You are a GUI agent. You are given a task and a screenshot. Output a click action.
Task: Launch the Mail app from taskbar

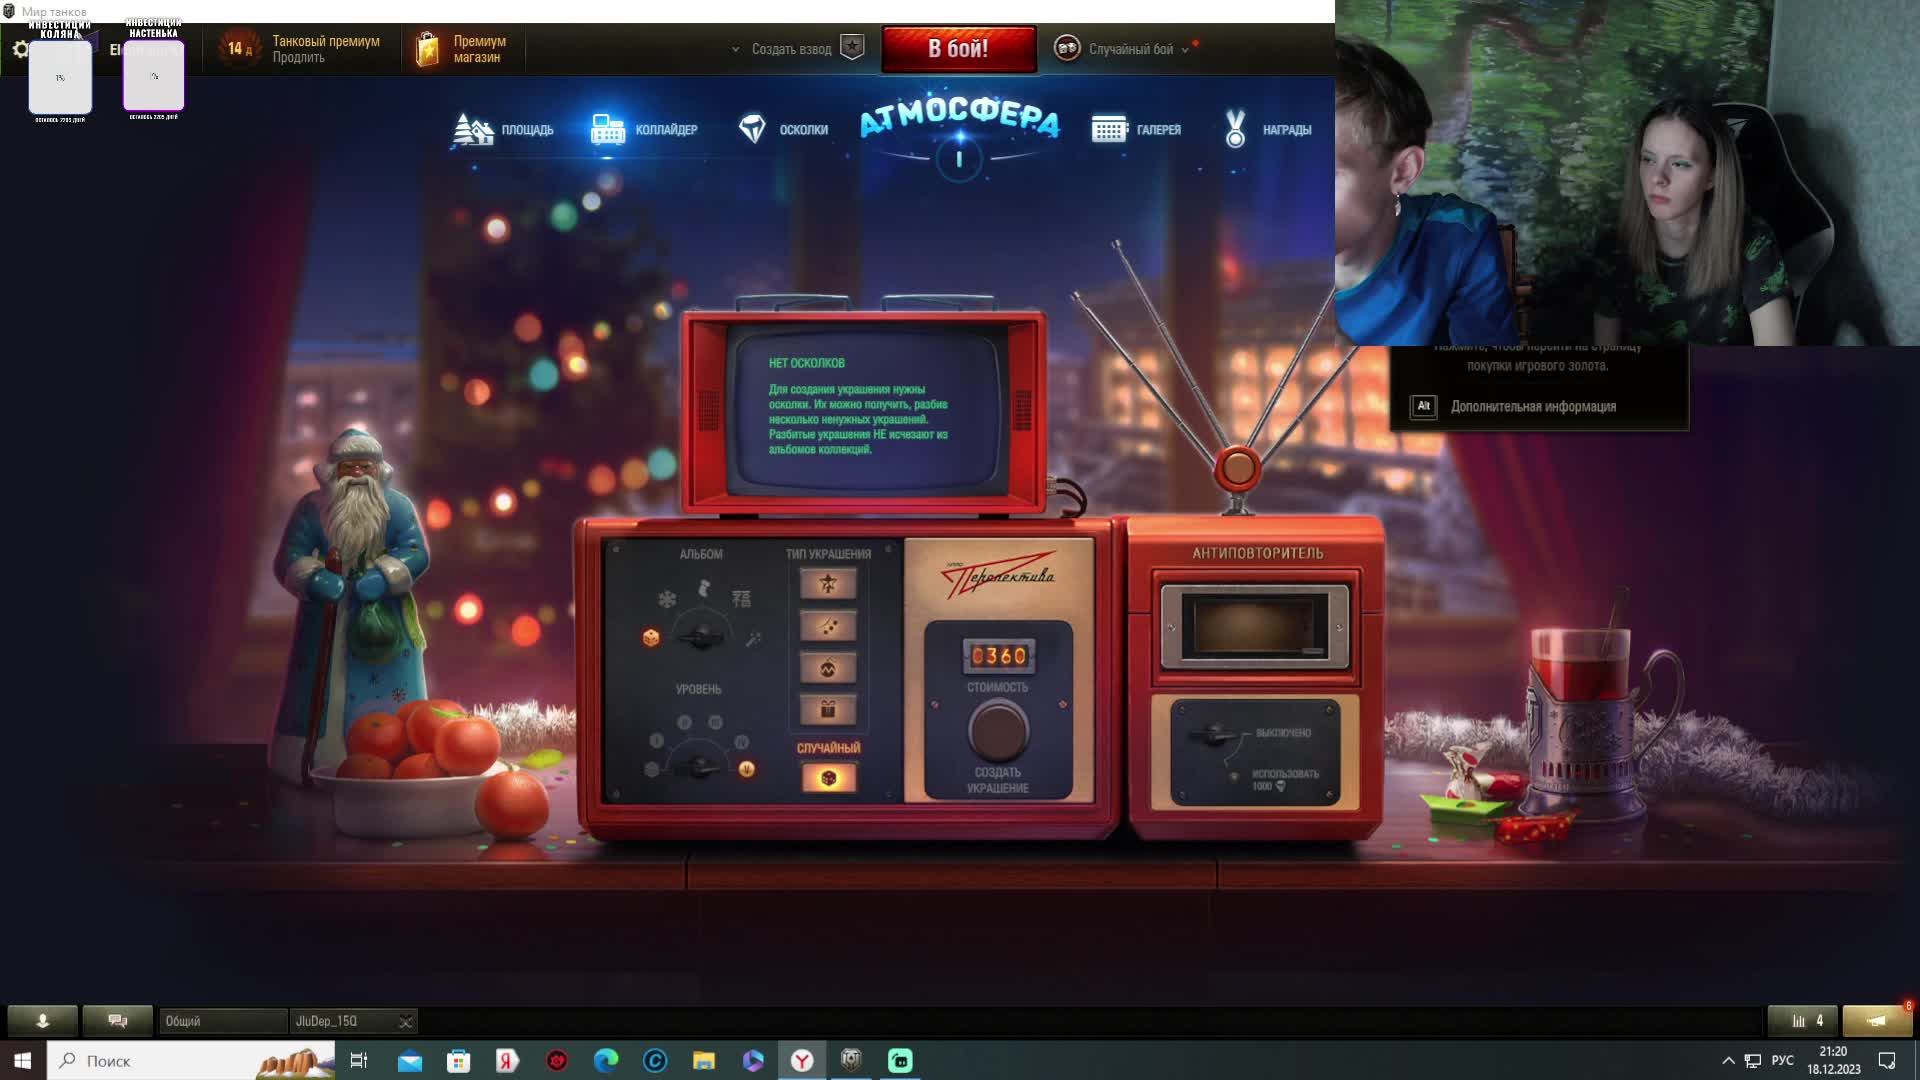point(410,1060)
